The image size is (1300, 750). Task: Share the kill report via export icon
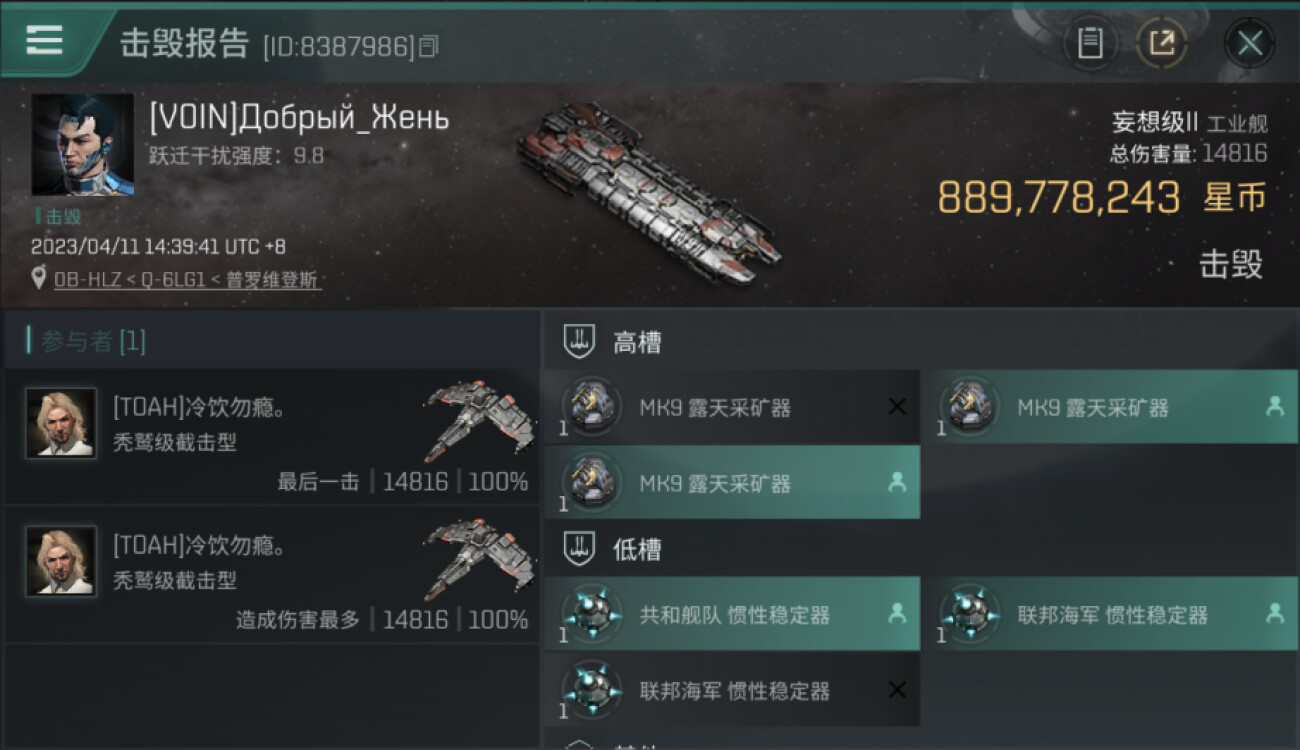pos(1161,43)
